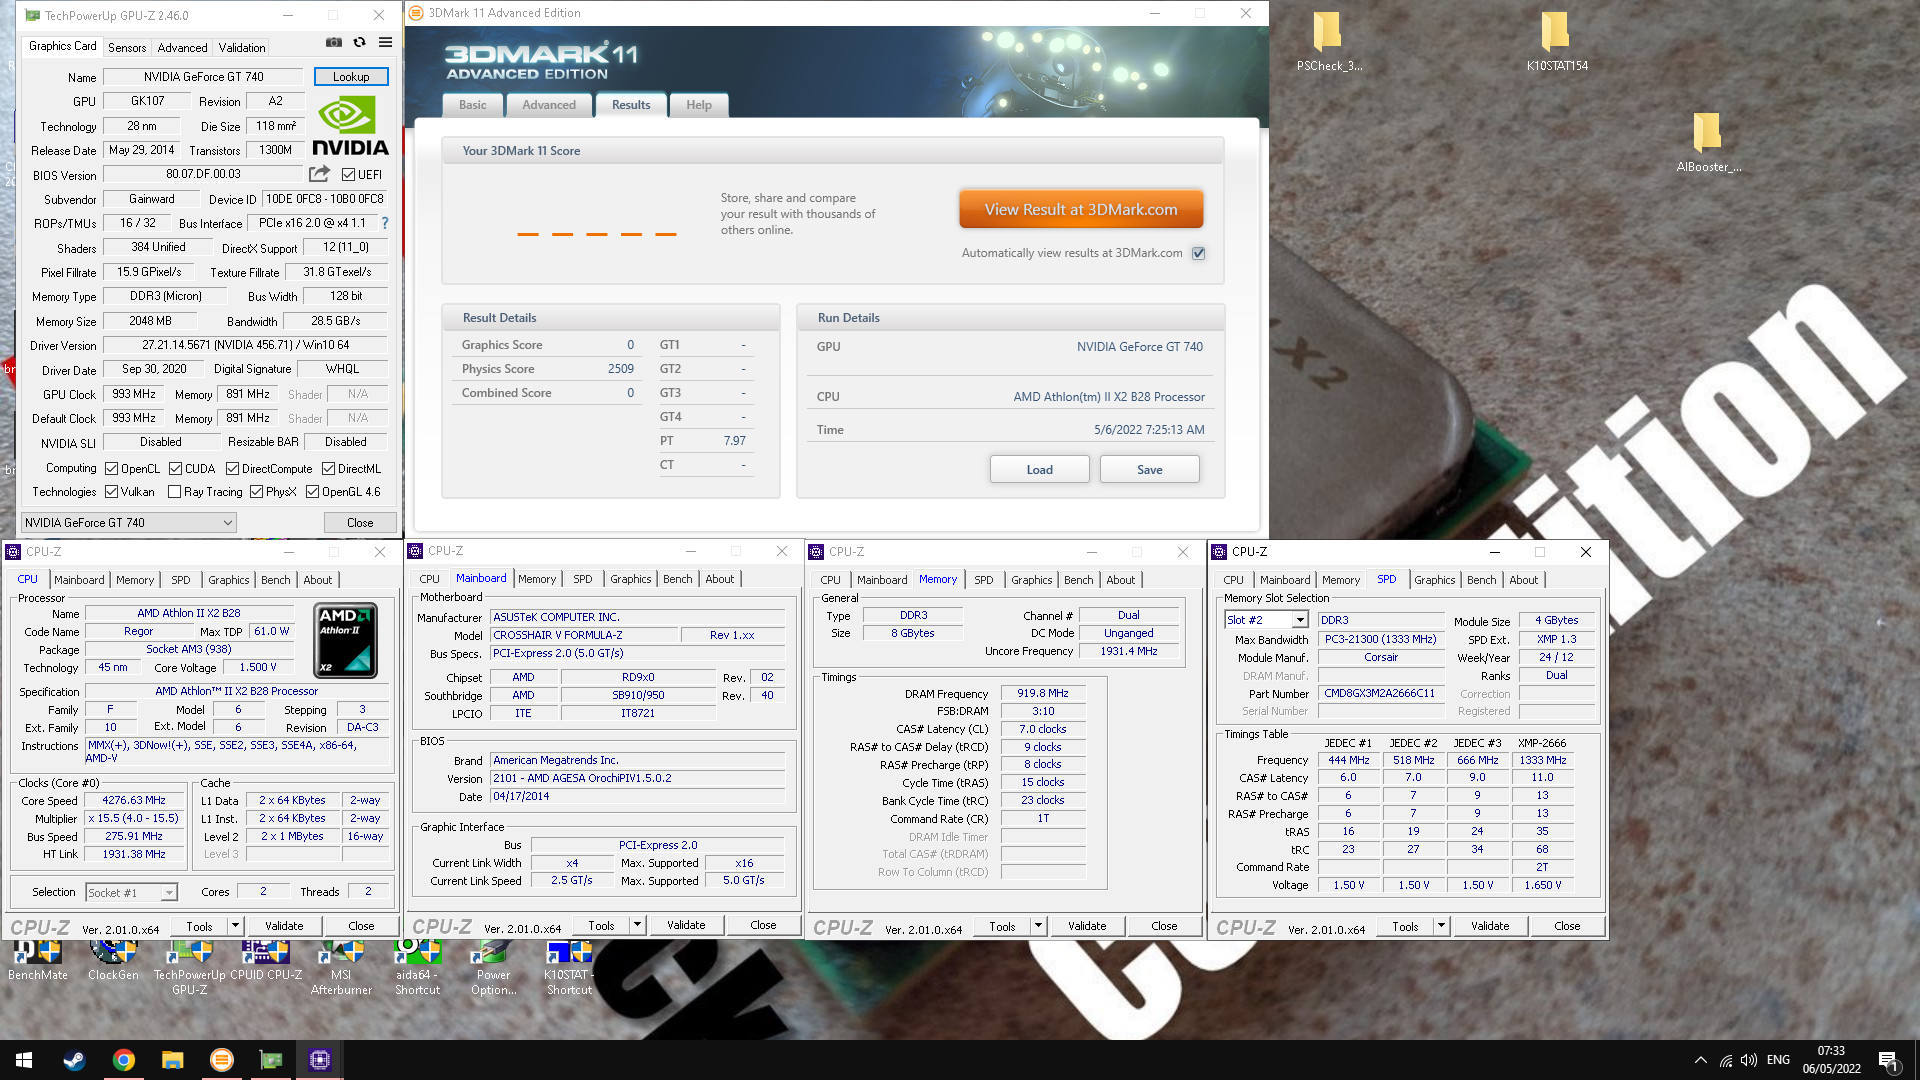Image resolution: width=1920 pixels, height=1080 pixels.
Task: Toggle the DirectCompute checkbox
Action: [233, 469]
